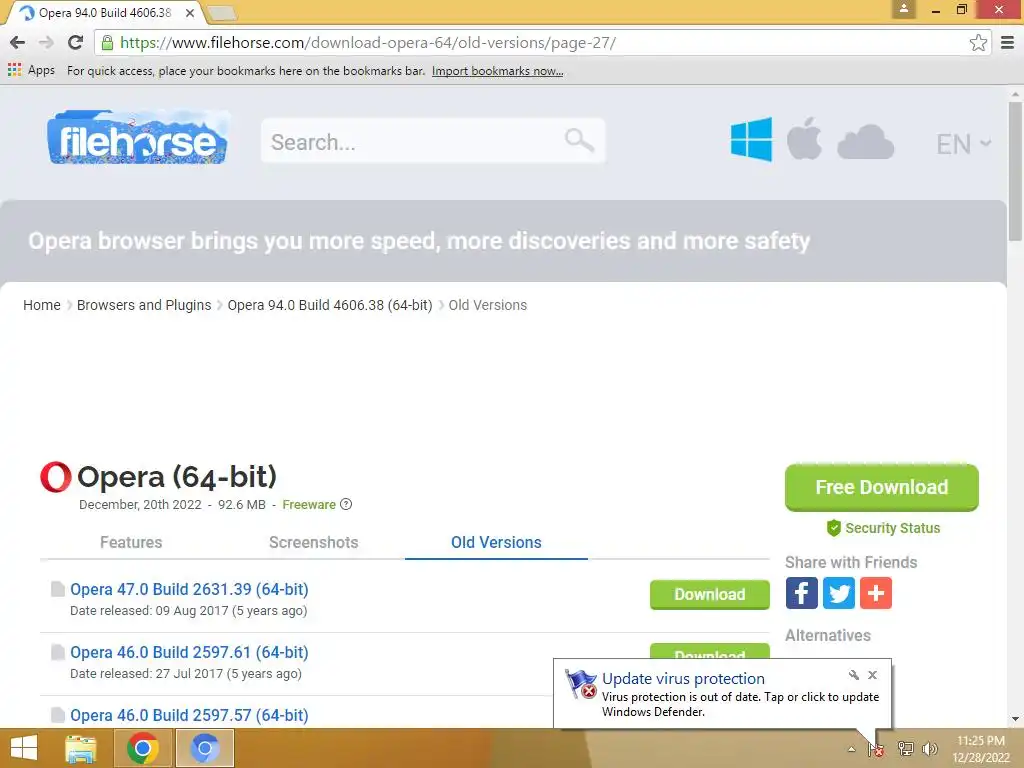Click the secure padlock icon in address bar

tap(108, 43)
